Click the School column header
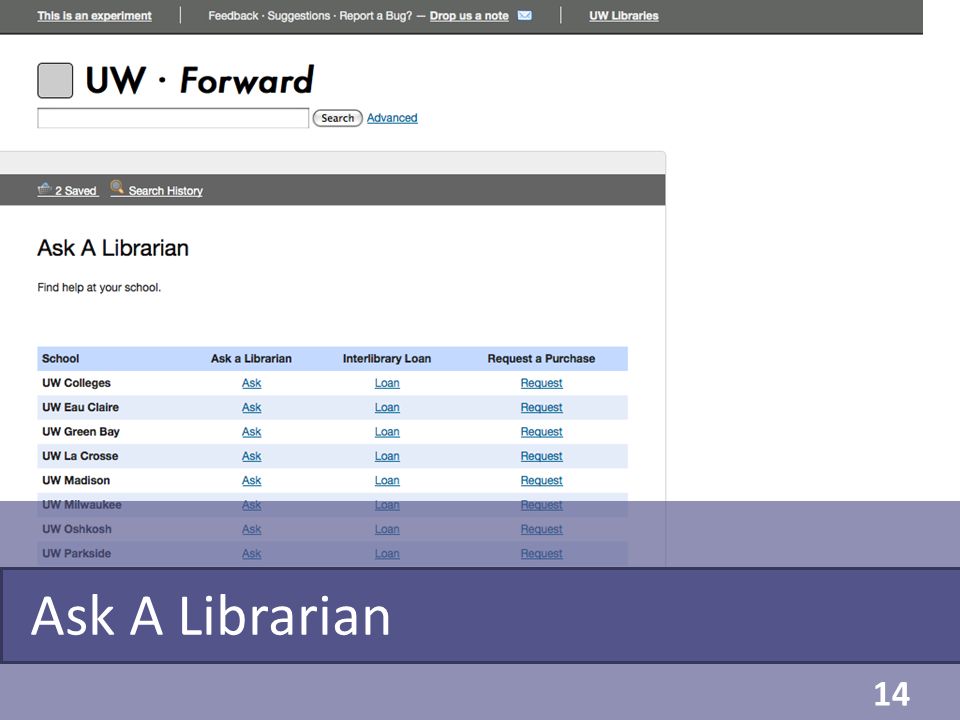The height and width of the screenshot is (720, 960). pos(61,359)
